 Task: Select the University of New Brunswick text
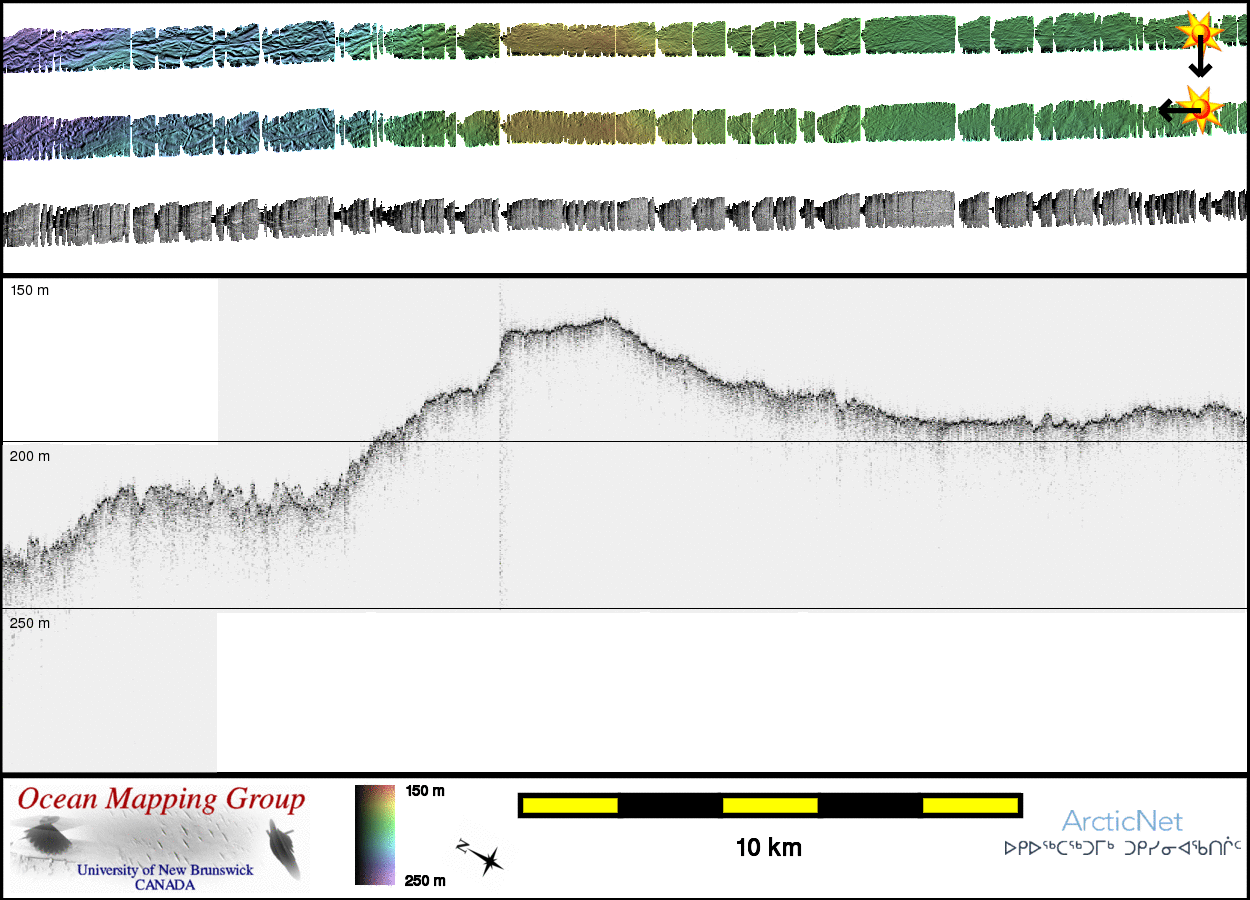[x=165, y=870]
